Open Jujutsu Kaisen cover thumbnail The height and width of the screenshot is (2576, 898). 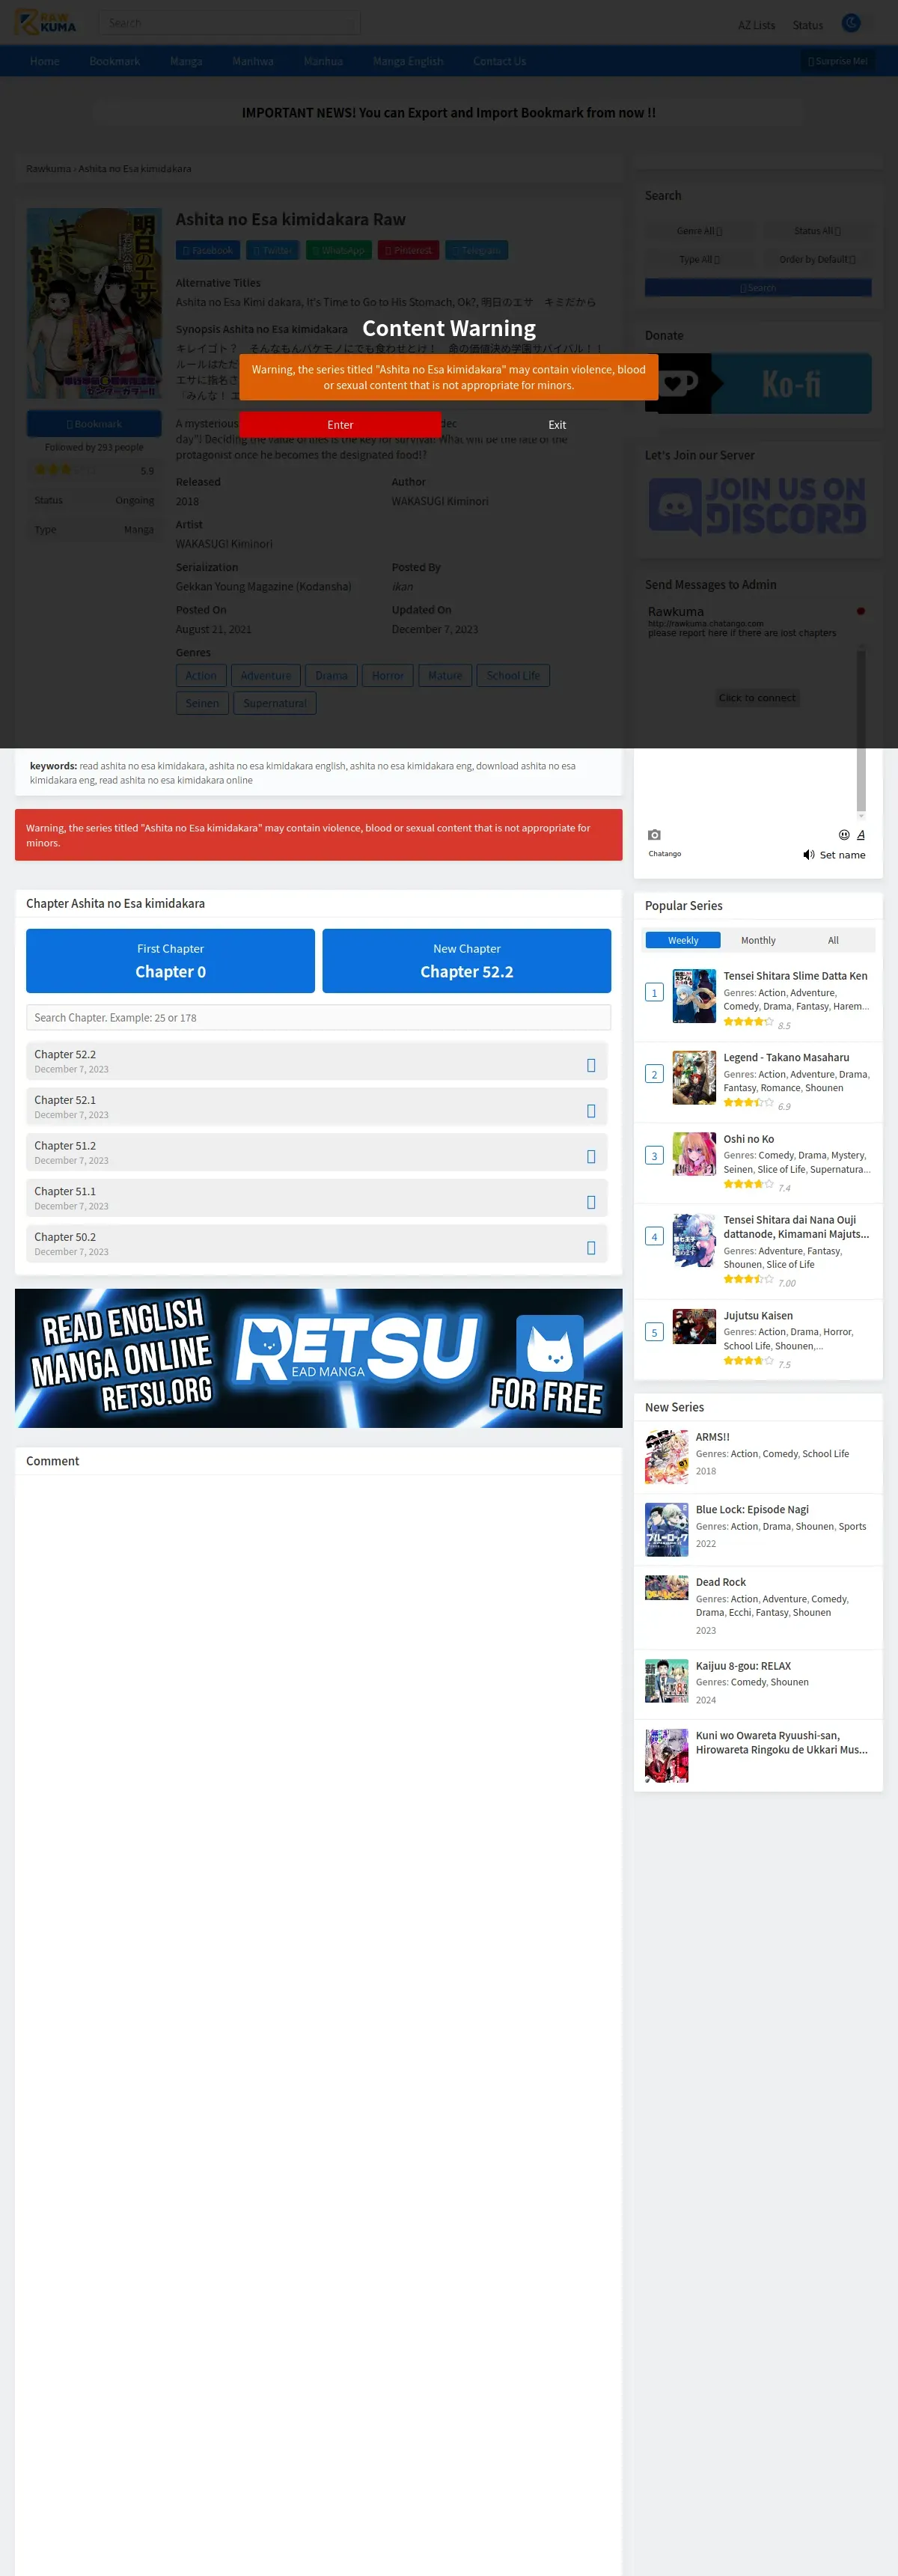click(694, 1327)
